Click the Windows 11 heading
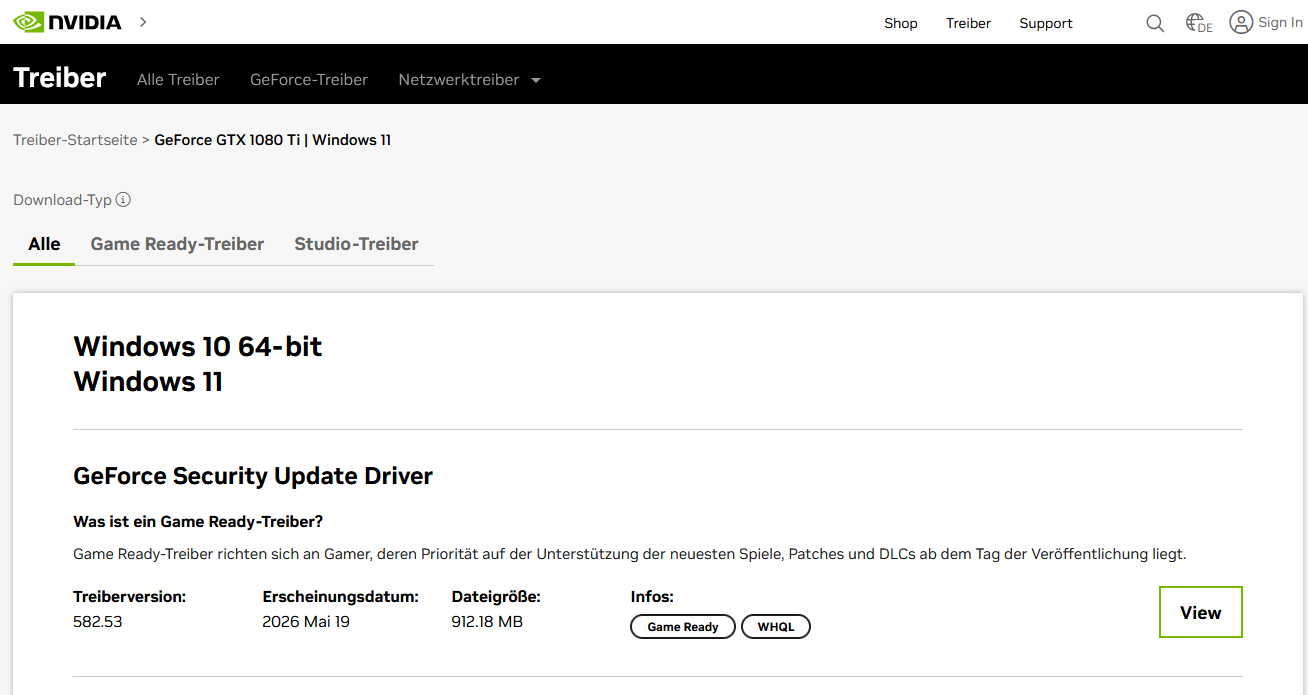 (x=148, y=382)
